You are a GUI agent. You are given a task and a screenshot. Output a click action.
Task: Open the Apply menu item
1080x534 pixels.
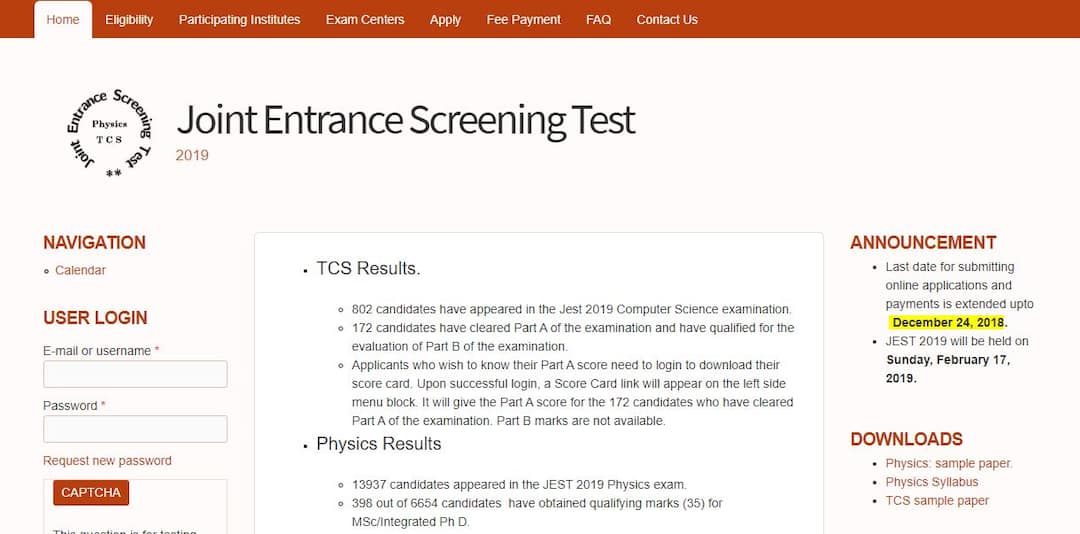(x=445, y=19)
